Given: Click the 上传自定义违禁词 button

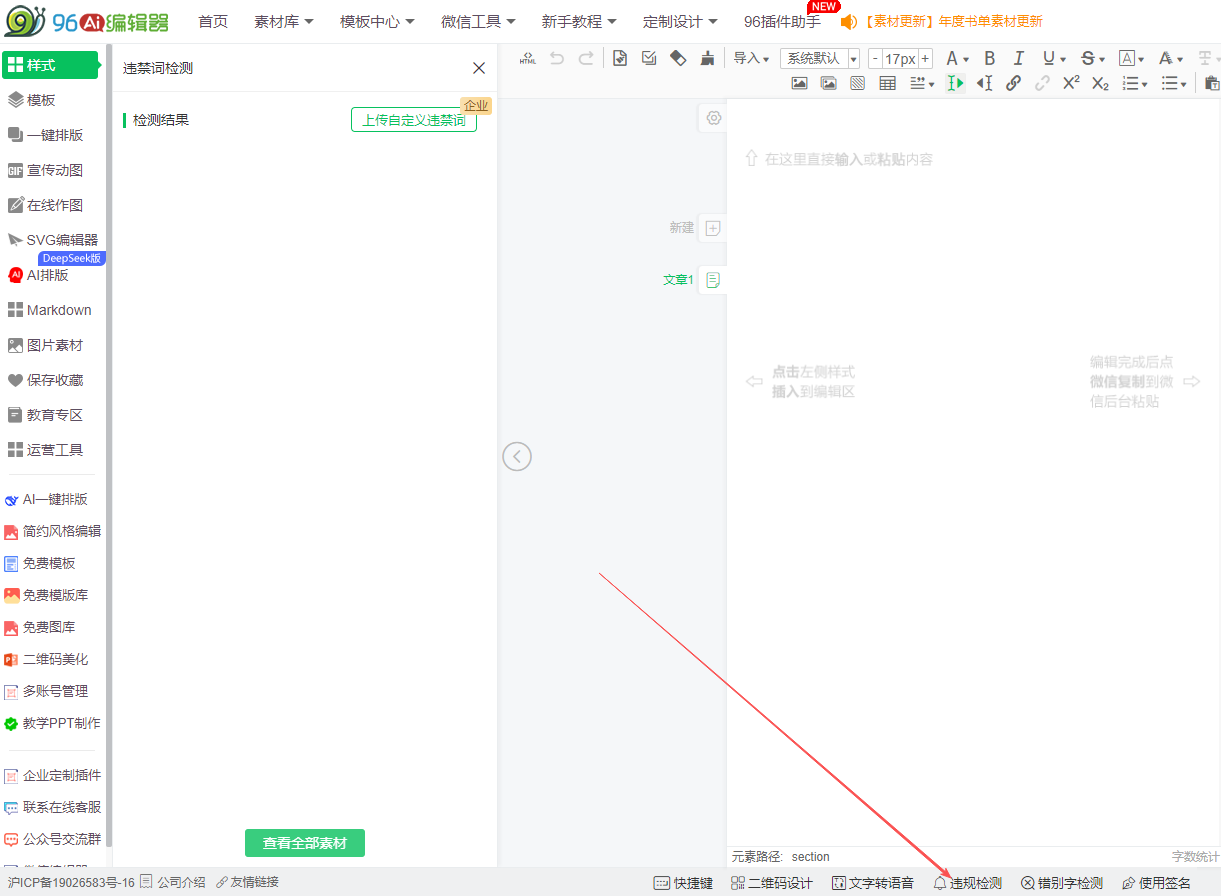Looking at the screenshot, I should (414, 120).
